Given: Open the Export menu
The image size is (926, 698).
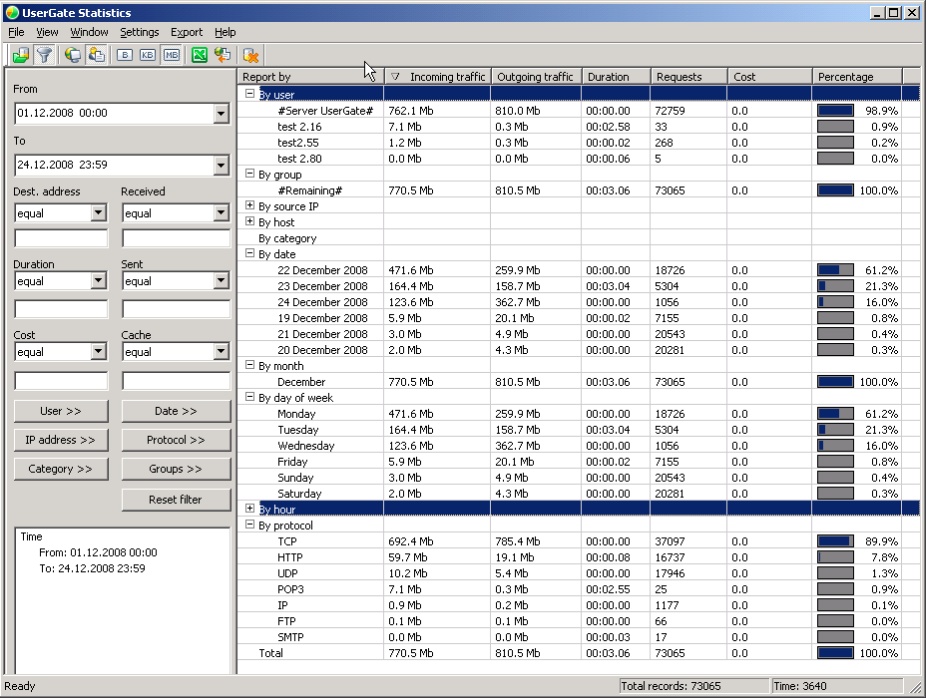Looking at the screenshot, I should tap(186, 32).
